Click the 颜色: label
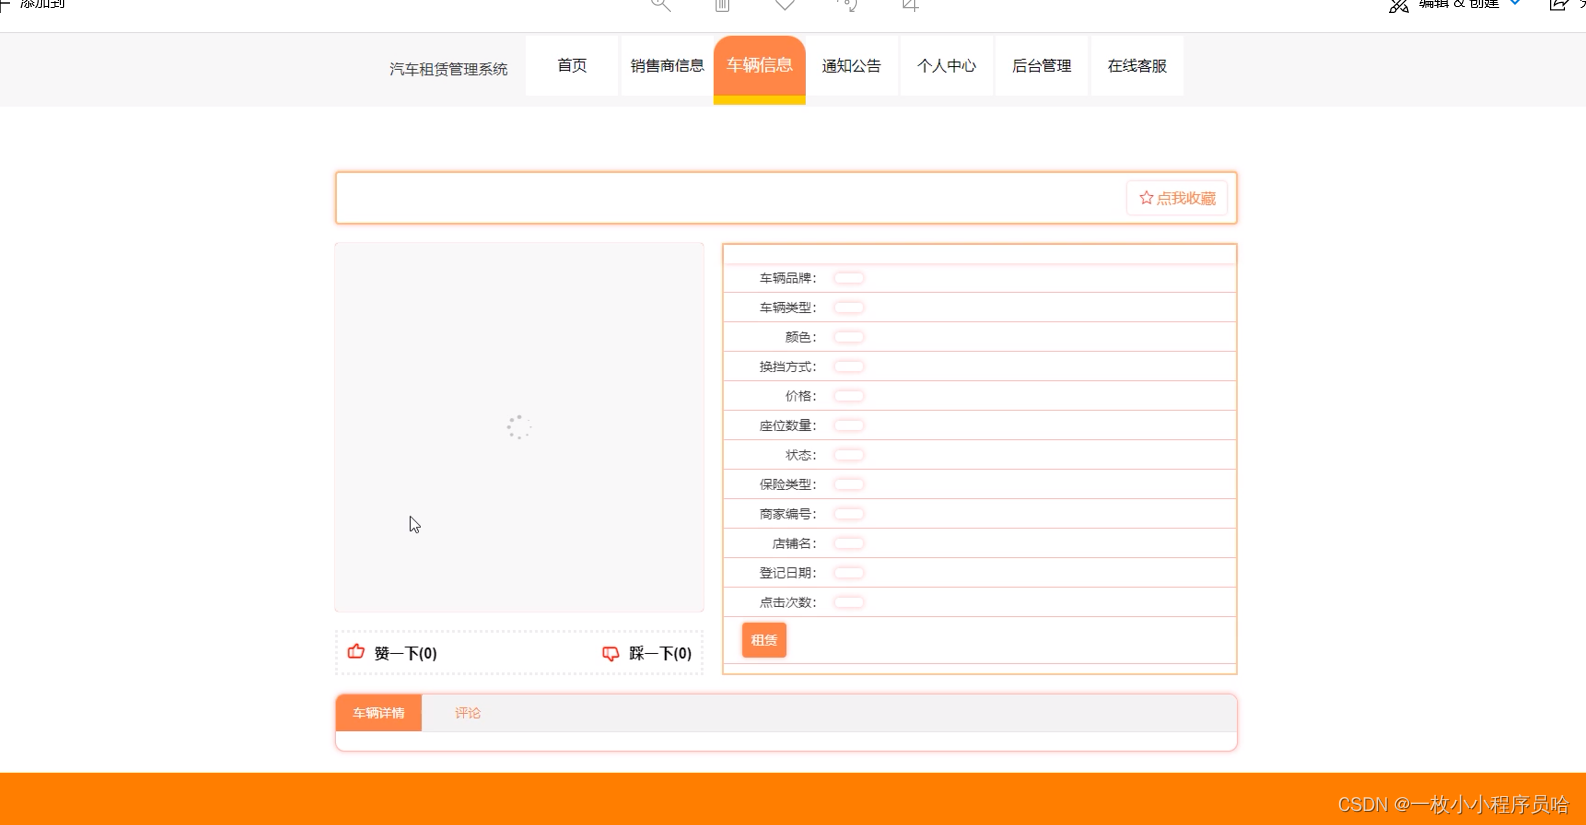1586x825 pixels. point(801,337)
